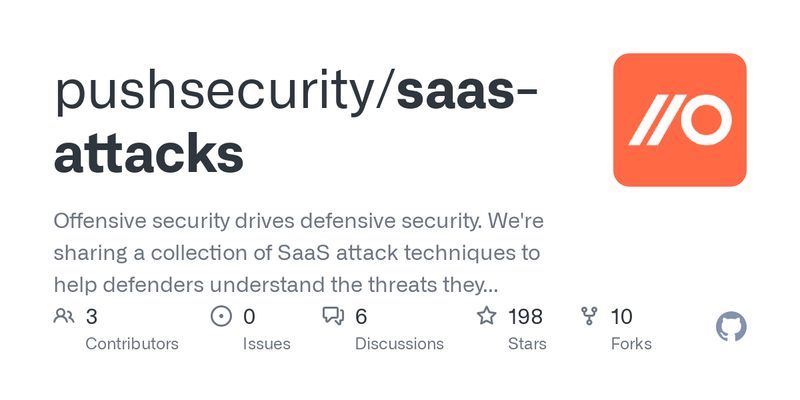800x400 pixels.
Task: Open the Forks label
Action: 631,344
